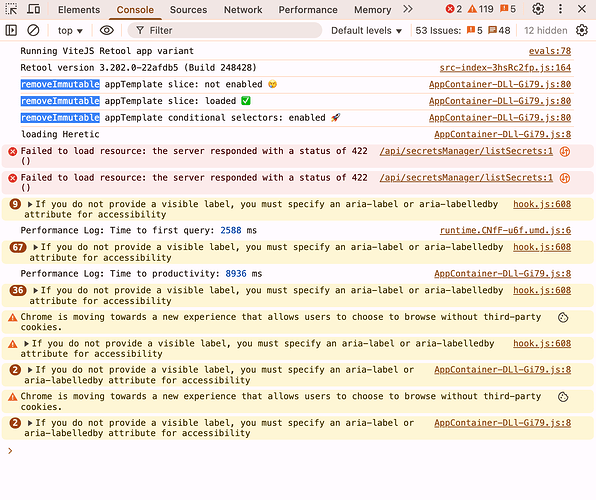The image size is (596, 500).
Task: Click the warning count badge showing 119
Action: point(480,9)
